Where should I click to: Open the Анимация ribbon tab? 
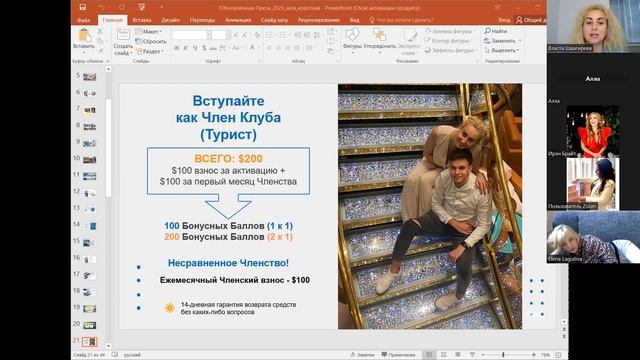[238, 20]
